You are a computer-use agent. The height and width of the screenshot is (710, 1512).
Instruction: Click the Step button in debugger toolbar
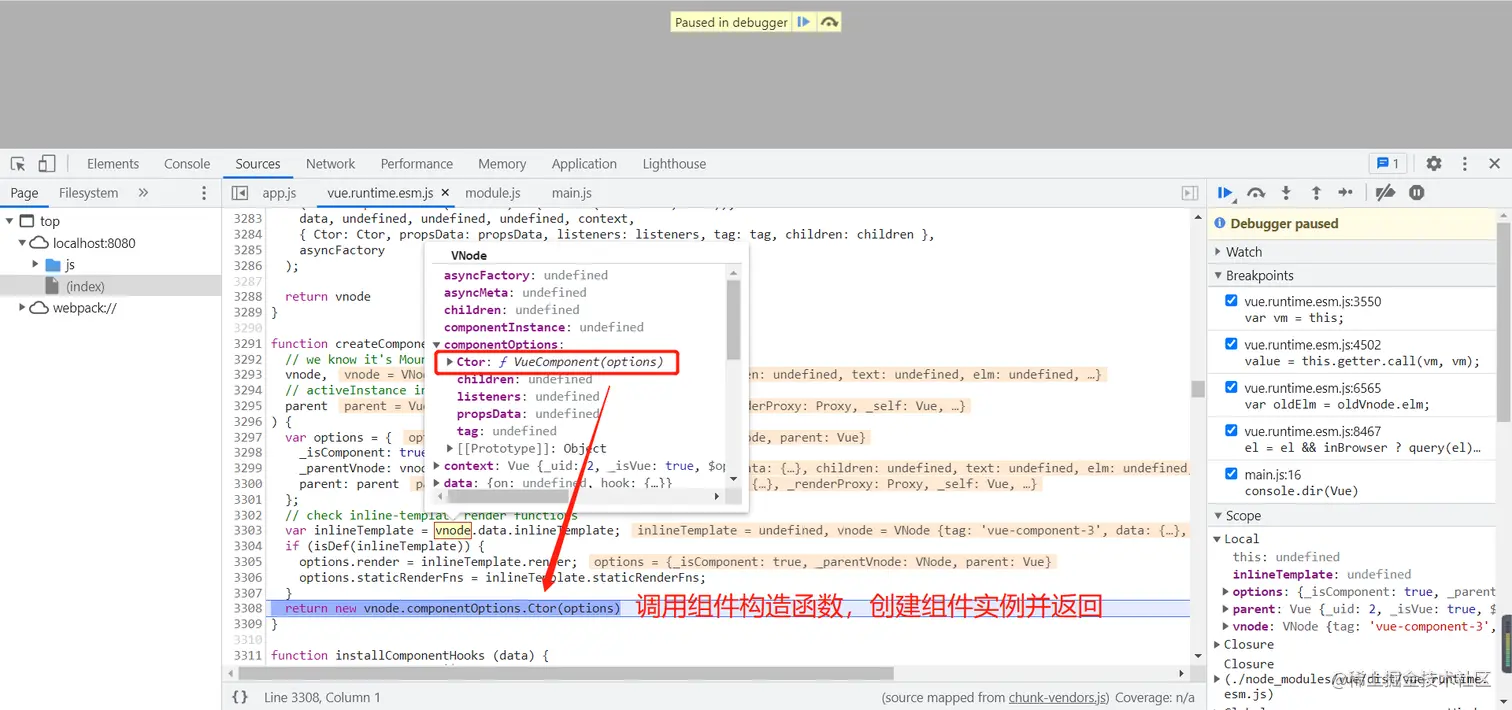[1346, 193]
